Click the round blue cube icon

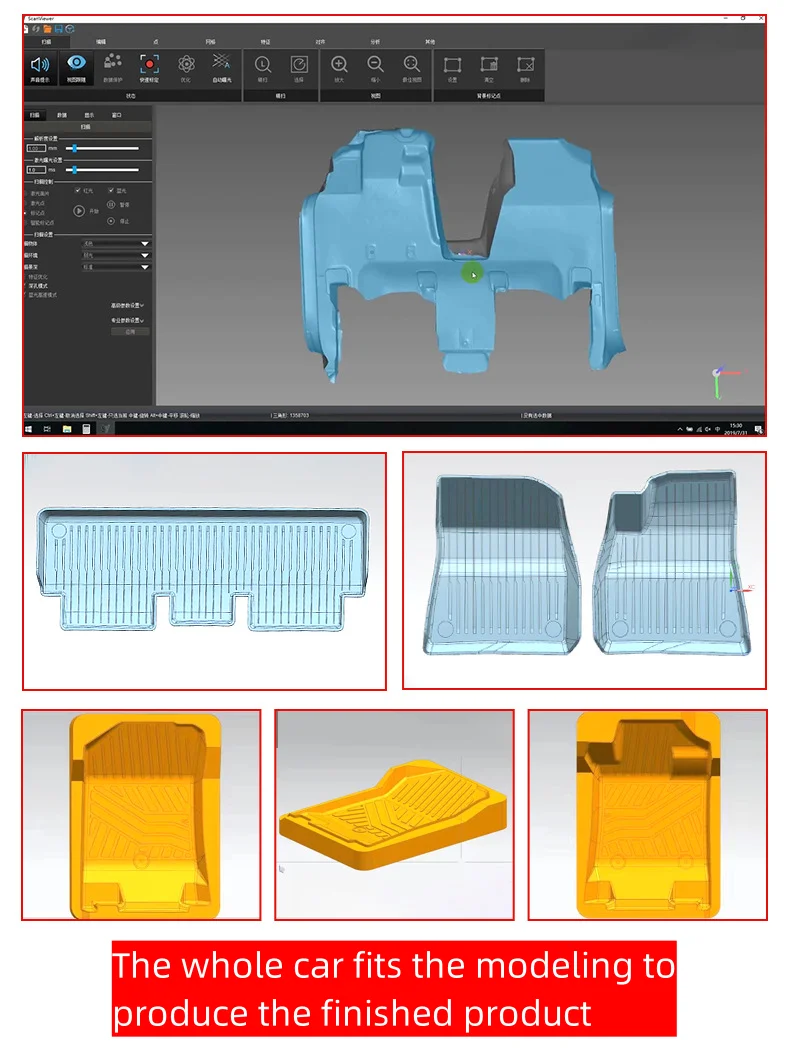70,29
